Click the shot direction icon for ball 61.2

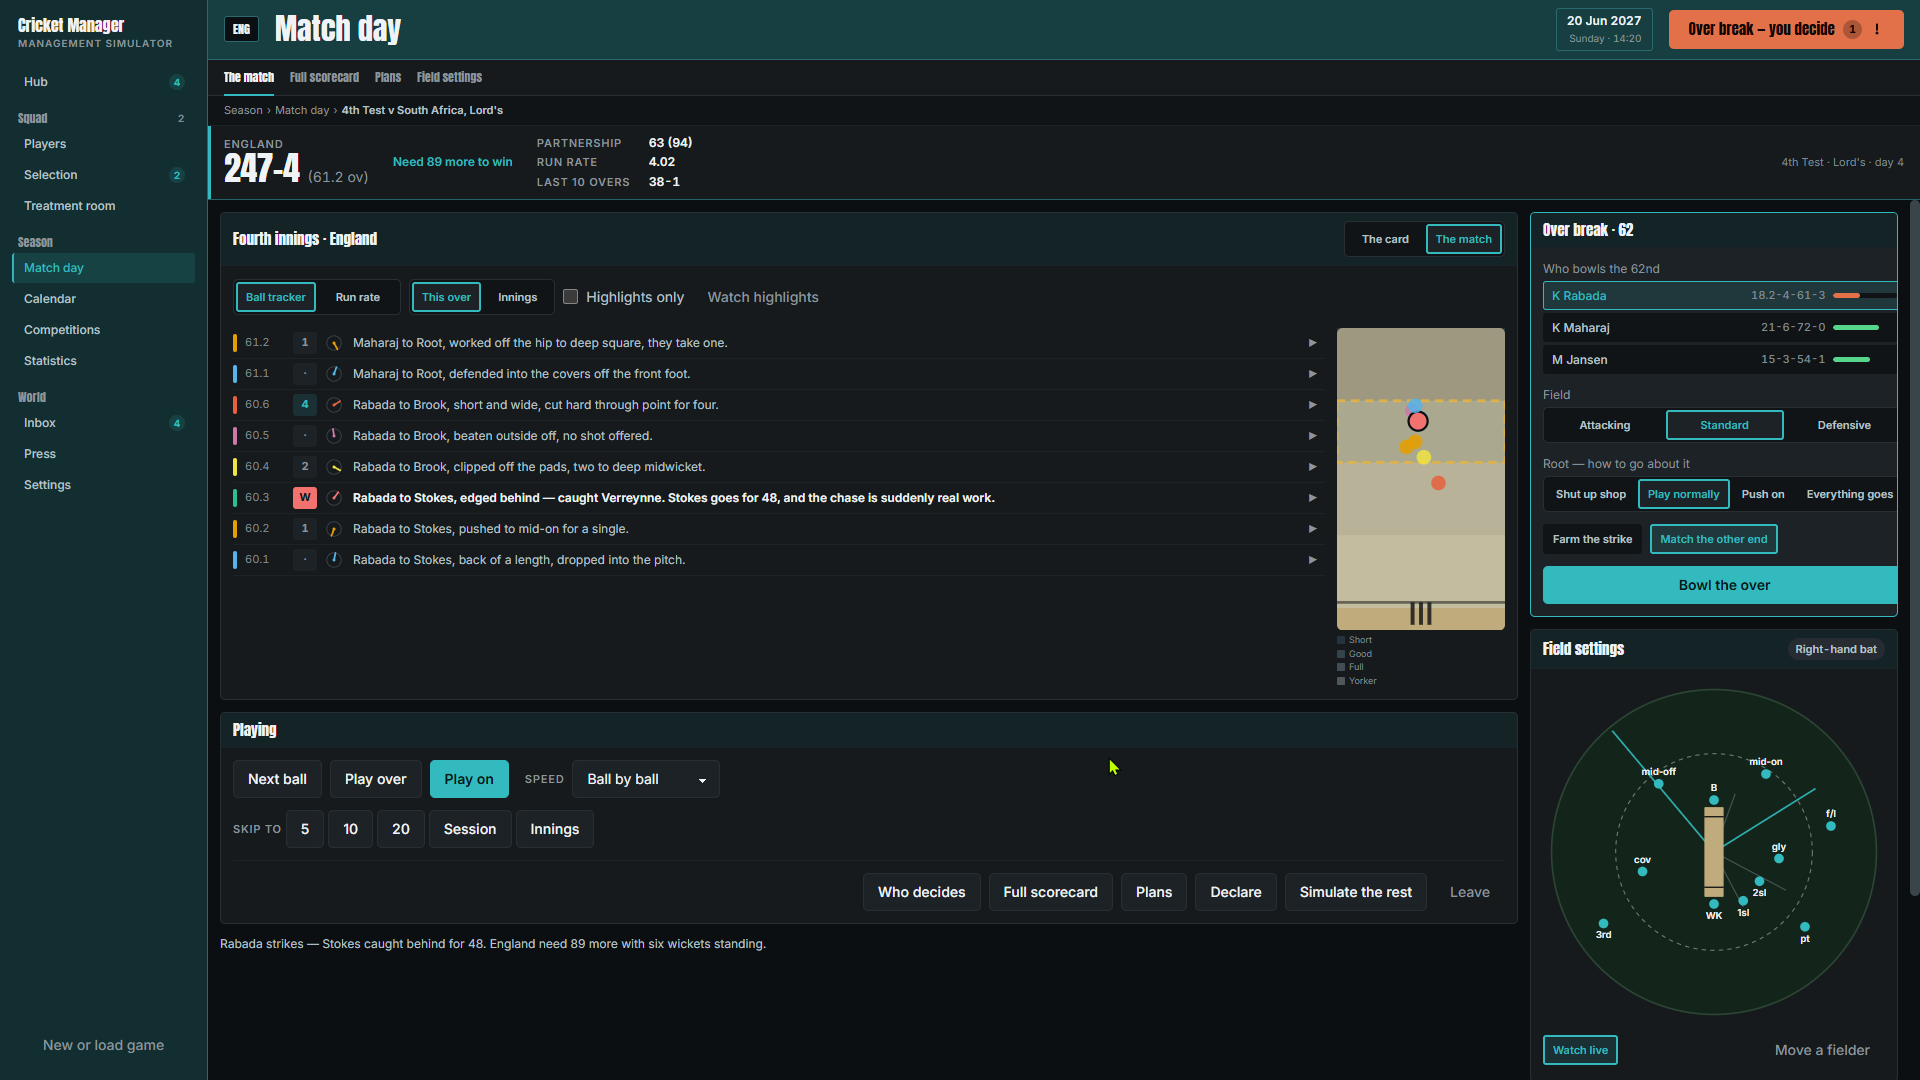click(x=334, y=343)
